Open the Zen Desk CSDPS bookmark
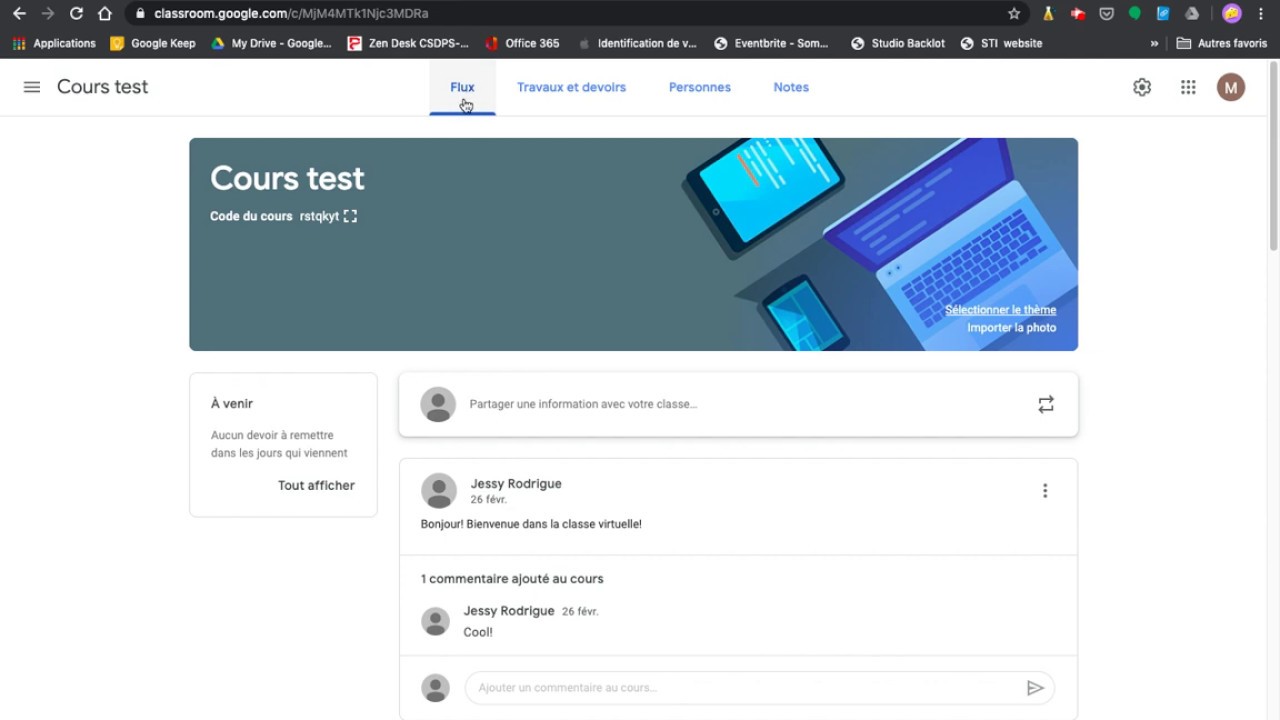The height and width of the screenshot is (720, 1280). coord(408,44)
